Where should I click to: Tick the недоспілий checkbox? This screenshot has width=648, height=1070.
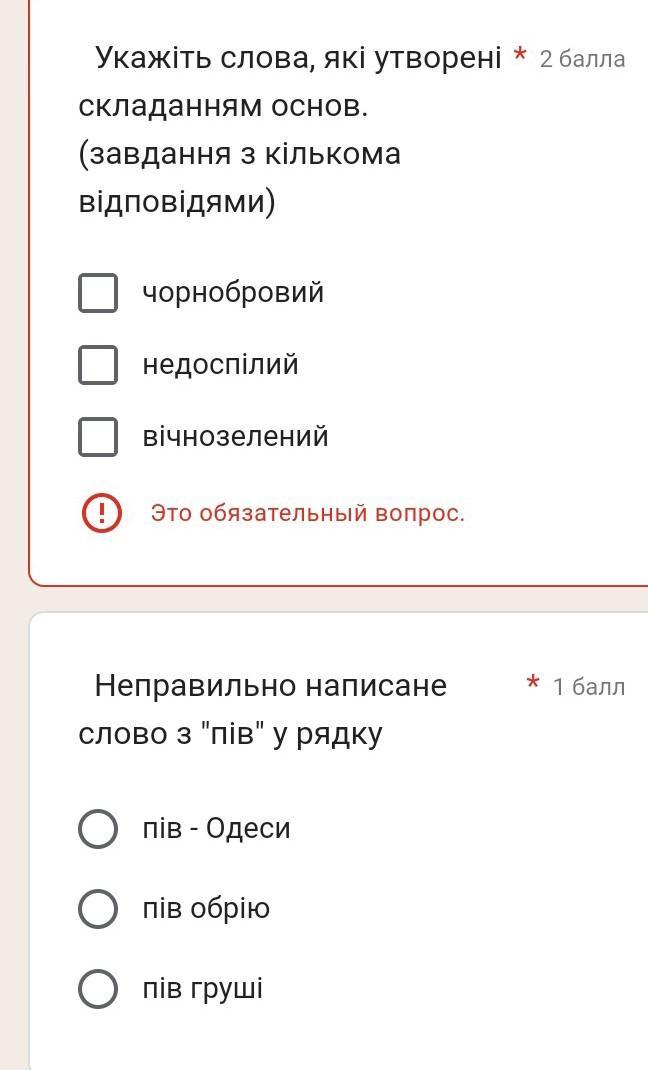pyautogui.click(x=98, y=365)
